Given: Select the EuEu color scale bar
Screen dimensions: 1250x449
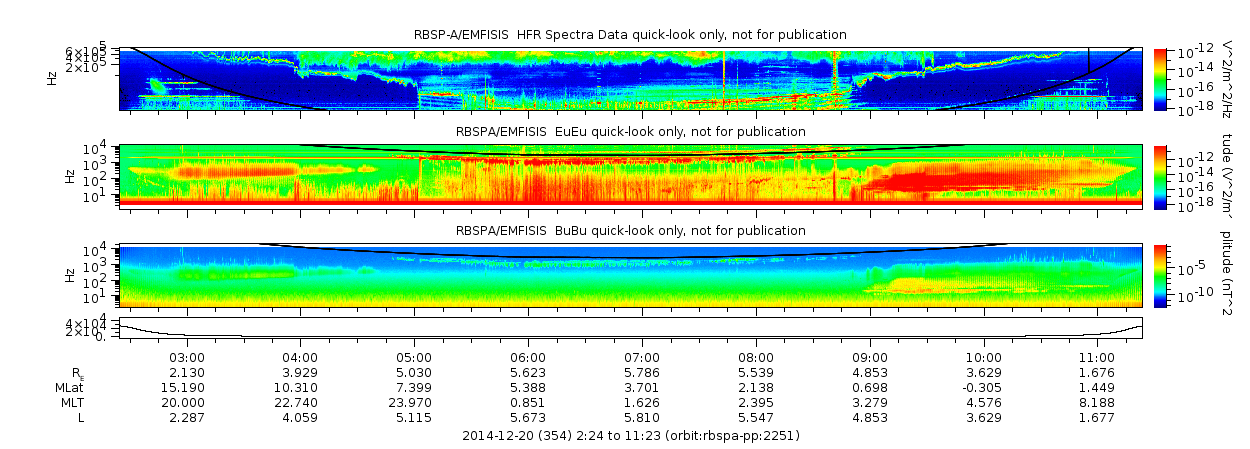Looking at the screenshot, I should tap(1161, 176).
